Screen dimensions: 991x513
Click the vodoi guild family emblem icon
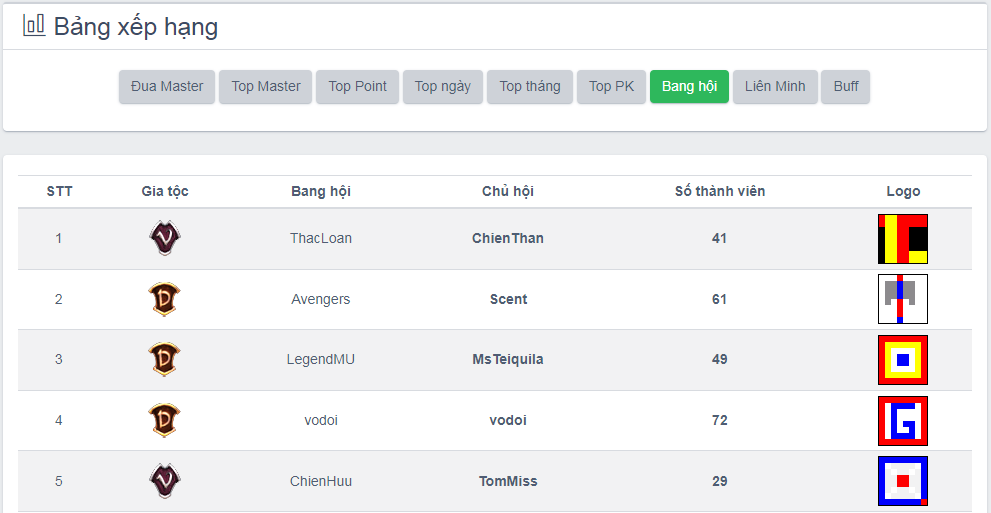click(165, 420)
